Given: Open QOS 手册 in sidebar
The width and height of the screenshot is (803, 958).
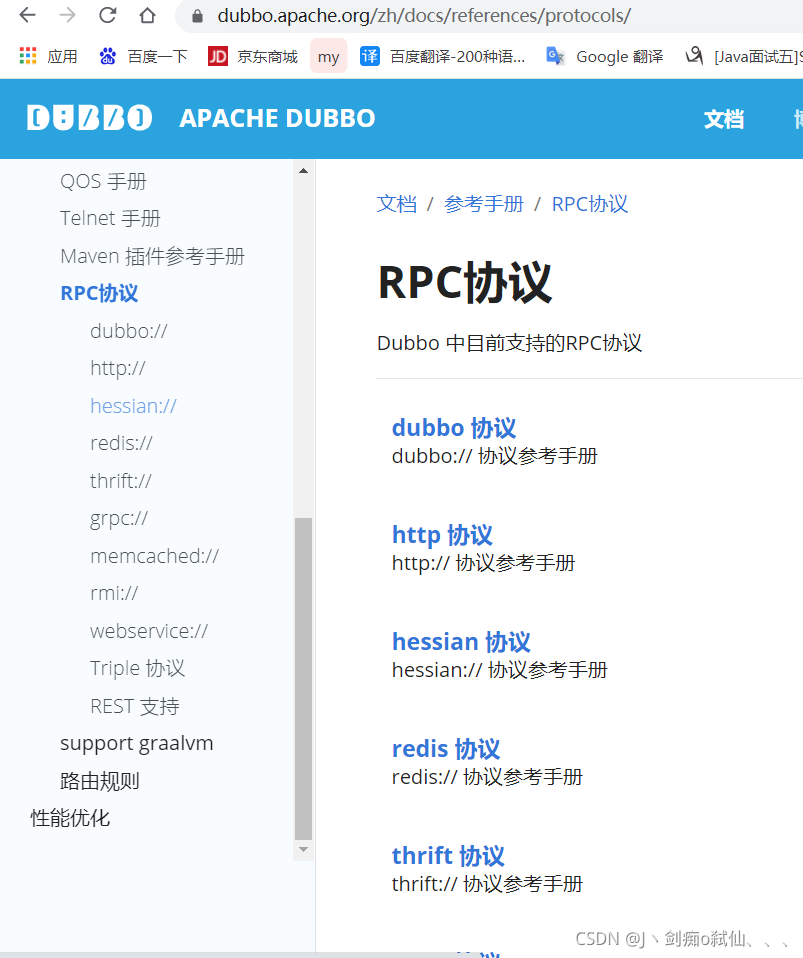Looking at the screenshot, I should [x=103, y=181].
